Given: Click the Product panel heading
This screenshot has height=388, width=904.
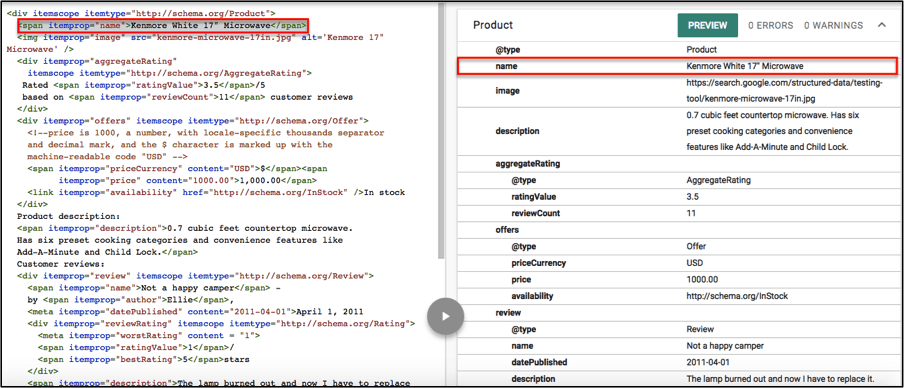Looking at the screenshot, I should [x=493, y=25].
